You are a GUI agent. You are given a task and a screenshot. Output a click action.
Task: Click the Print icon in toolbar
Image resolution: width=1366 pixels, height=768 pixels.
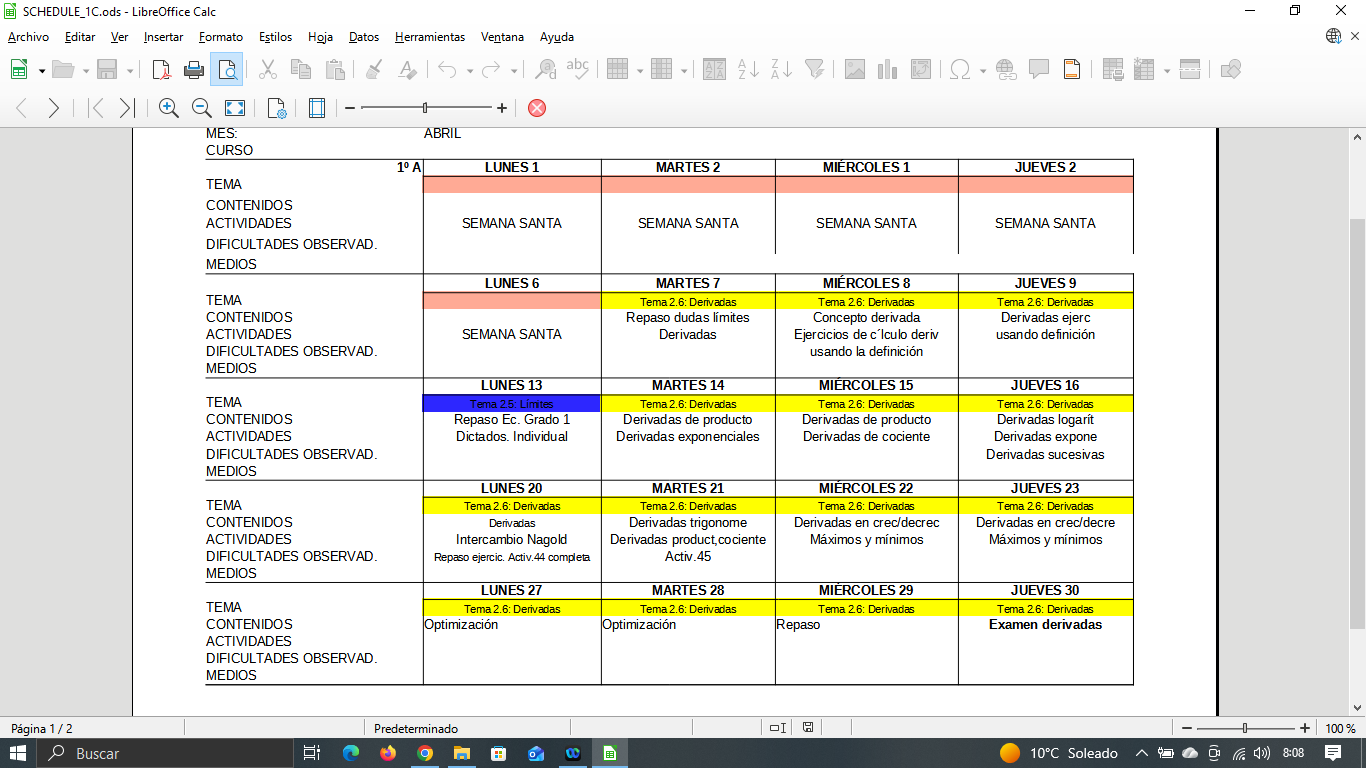coord(194,69)
